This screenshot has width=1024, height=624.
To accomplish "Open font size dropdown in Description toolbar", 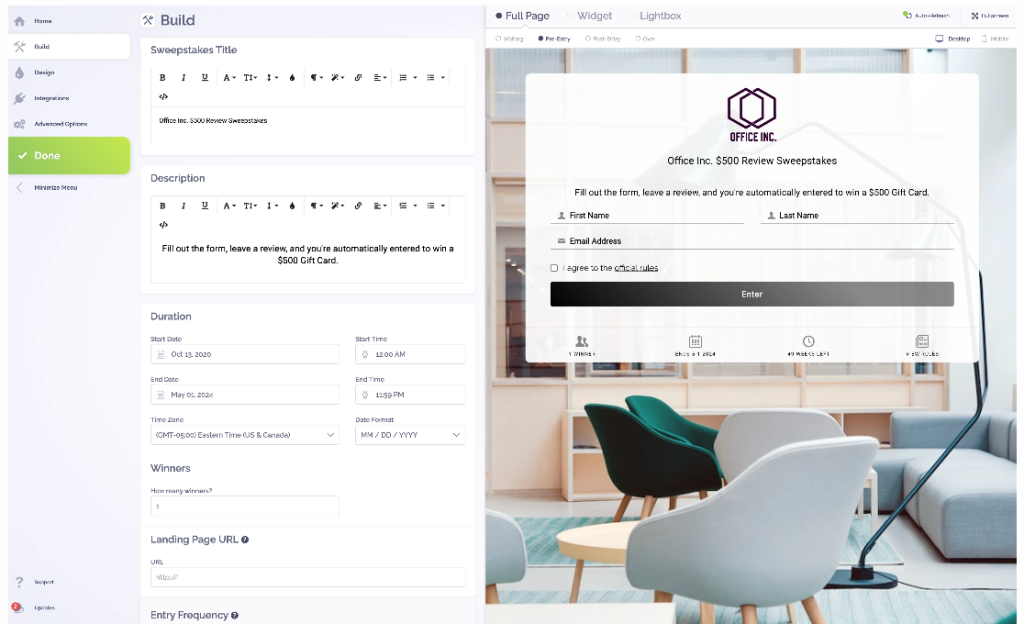I will click(250, 206).
